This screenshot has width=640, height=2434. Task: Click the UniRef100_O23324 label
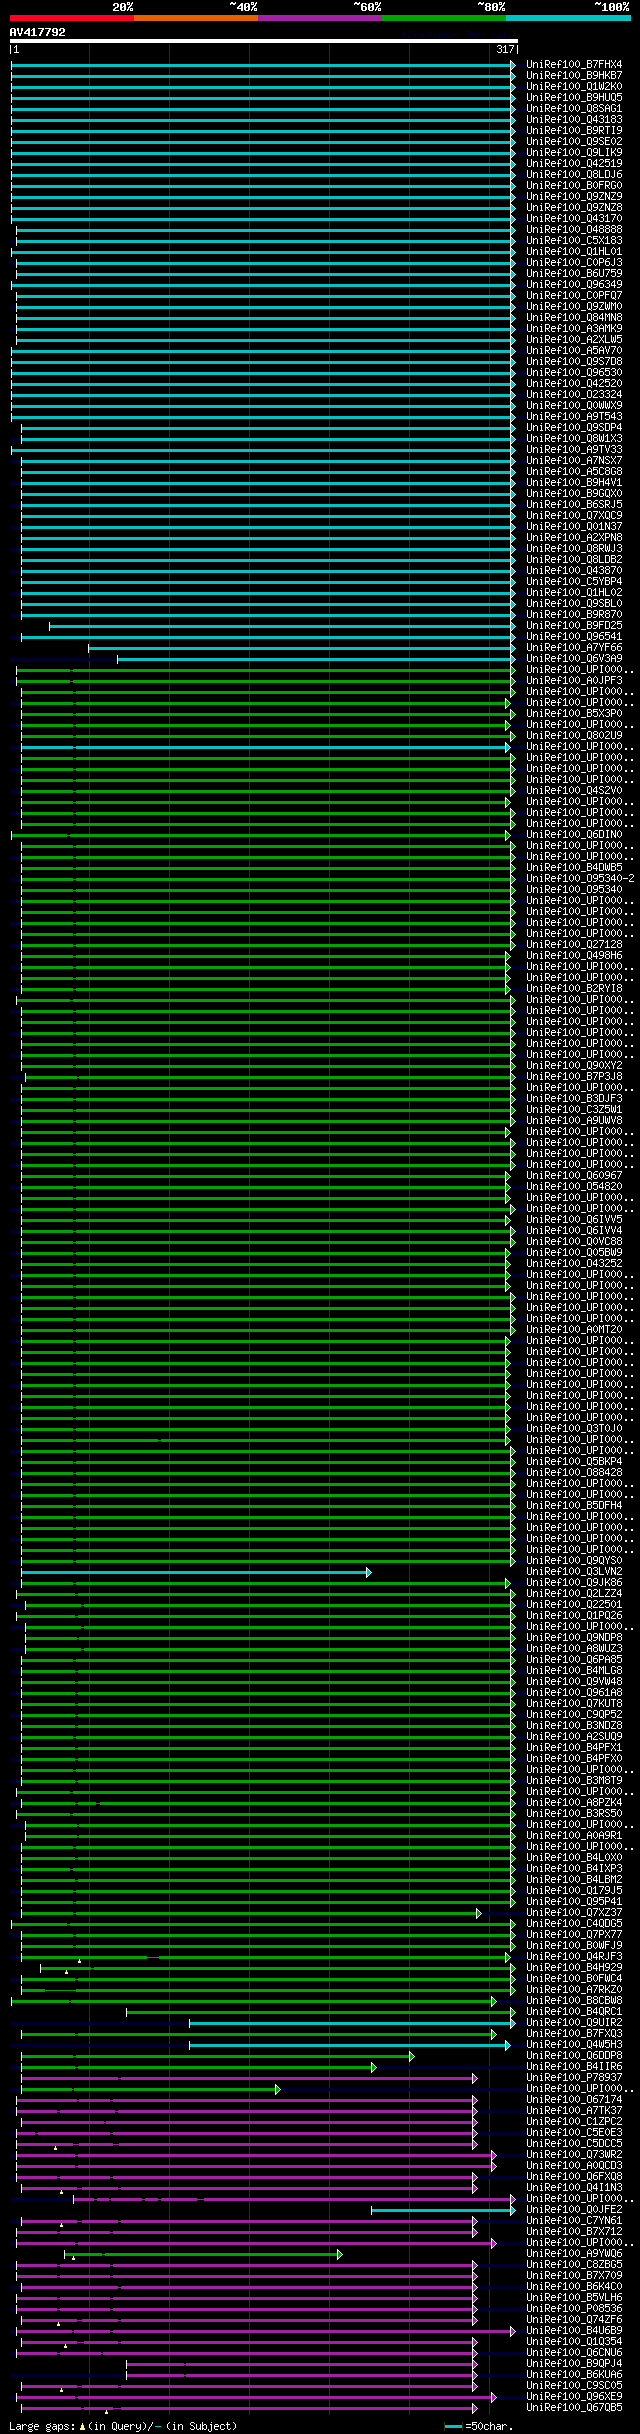tap(574, 395)
